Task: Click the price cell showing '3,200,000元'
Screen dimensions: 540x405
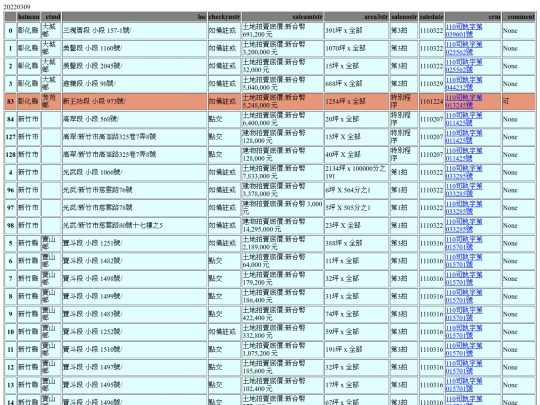Action: click(x=282, y=48)
